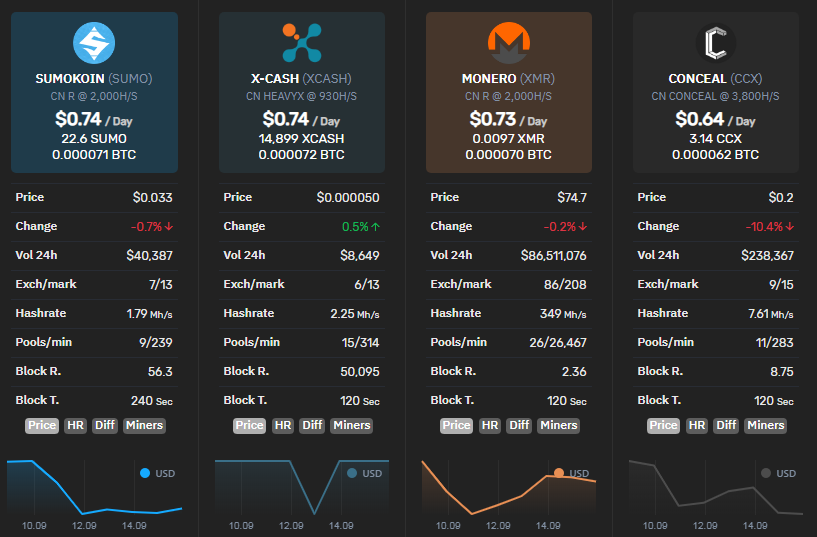Toggle USD legend dot on Conceal chart
817x537 pixels.
[765, 473]
